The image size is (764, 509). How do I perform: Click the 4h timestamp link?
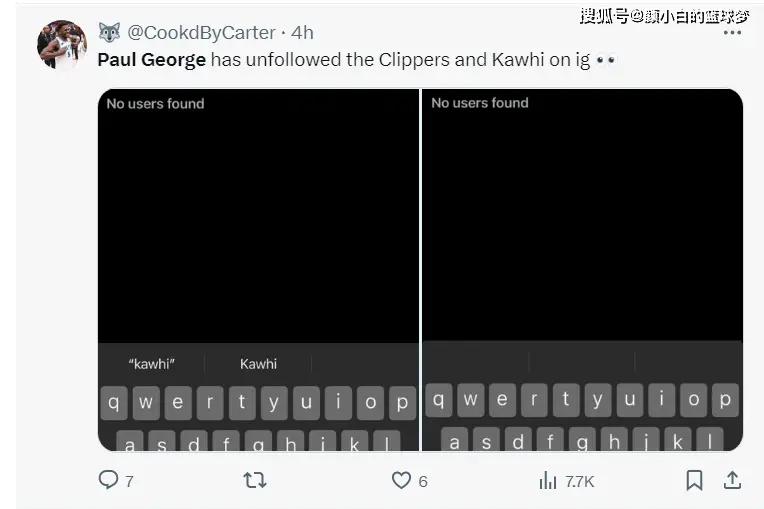(x=302, y=33)
